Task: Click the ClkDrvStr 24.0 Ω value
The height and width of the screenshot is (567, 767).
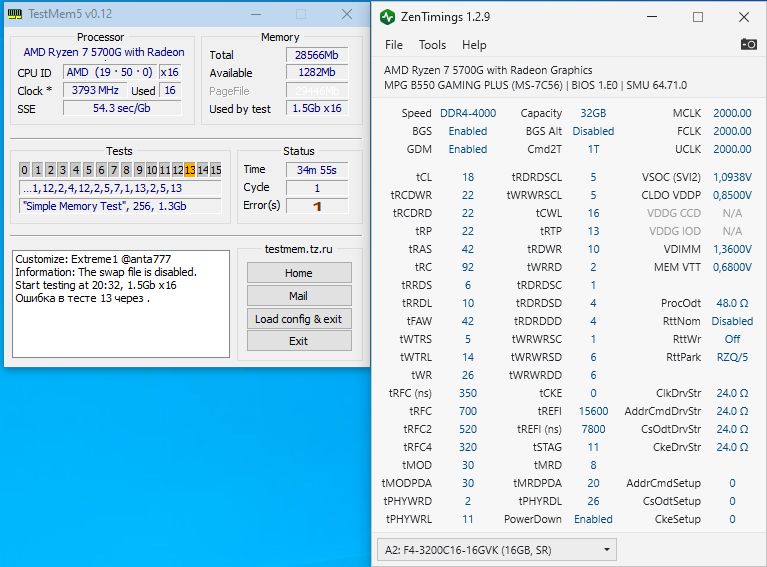Action: (732, 393)
